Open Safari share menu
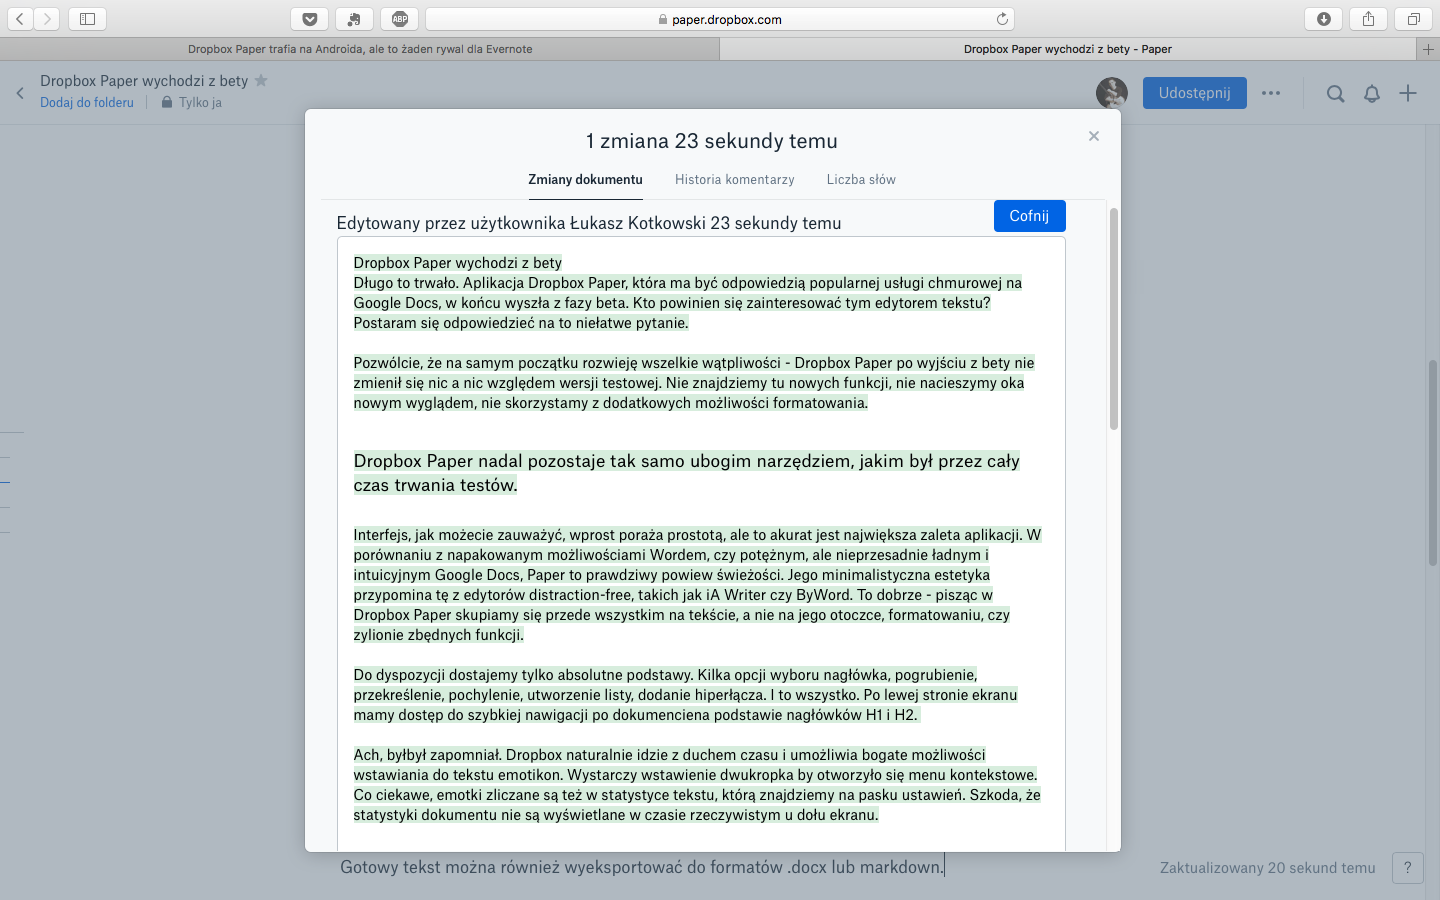 [x=1368, y=19]
